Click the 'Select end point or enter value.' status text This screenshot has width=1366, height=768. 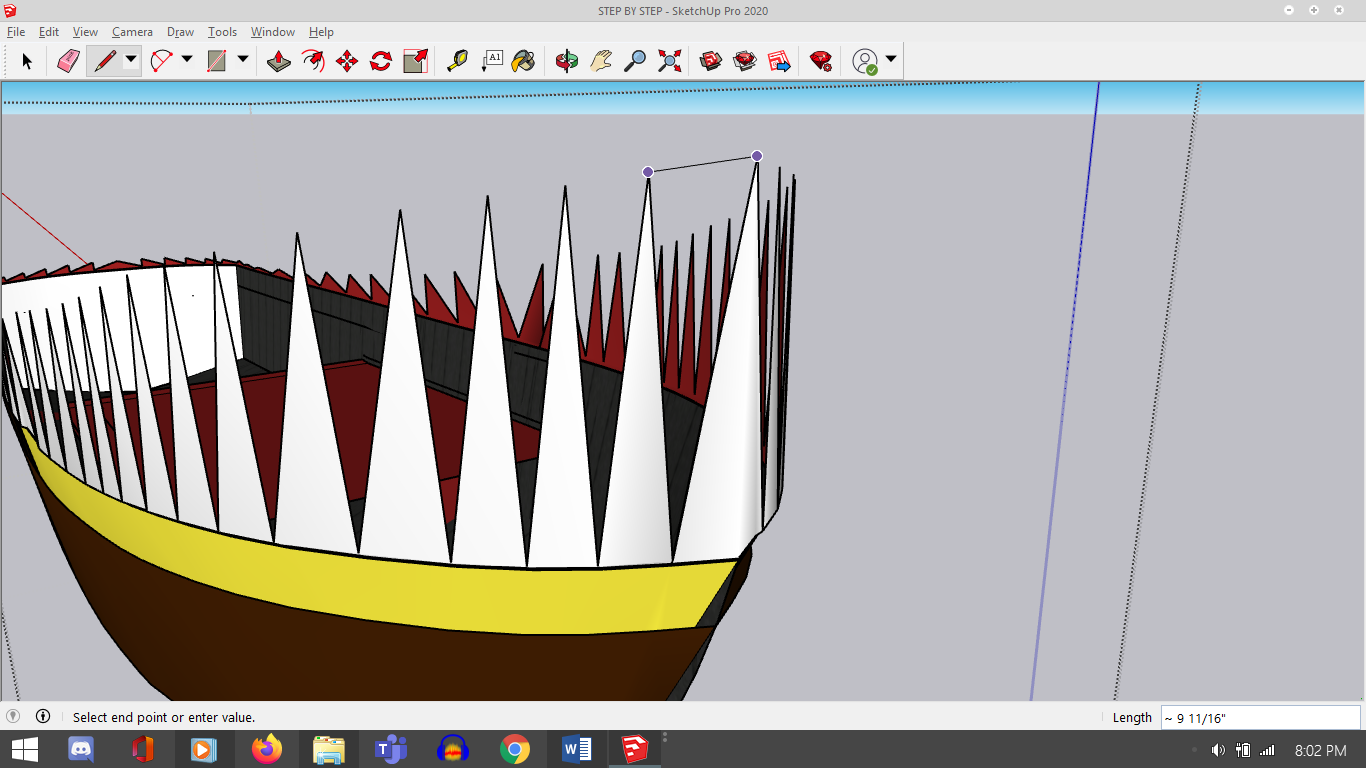(x=164, y=717)
